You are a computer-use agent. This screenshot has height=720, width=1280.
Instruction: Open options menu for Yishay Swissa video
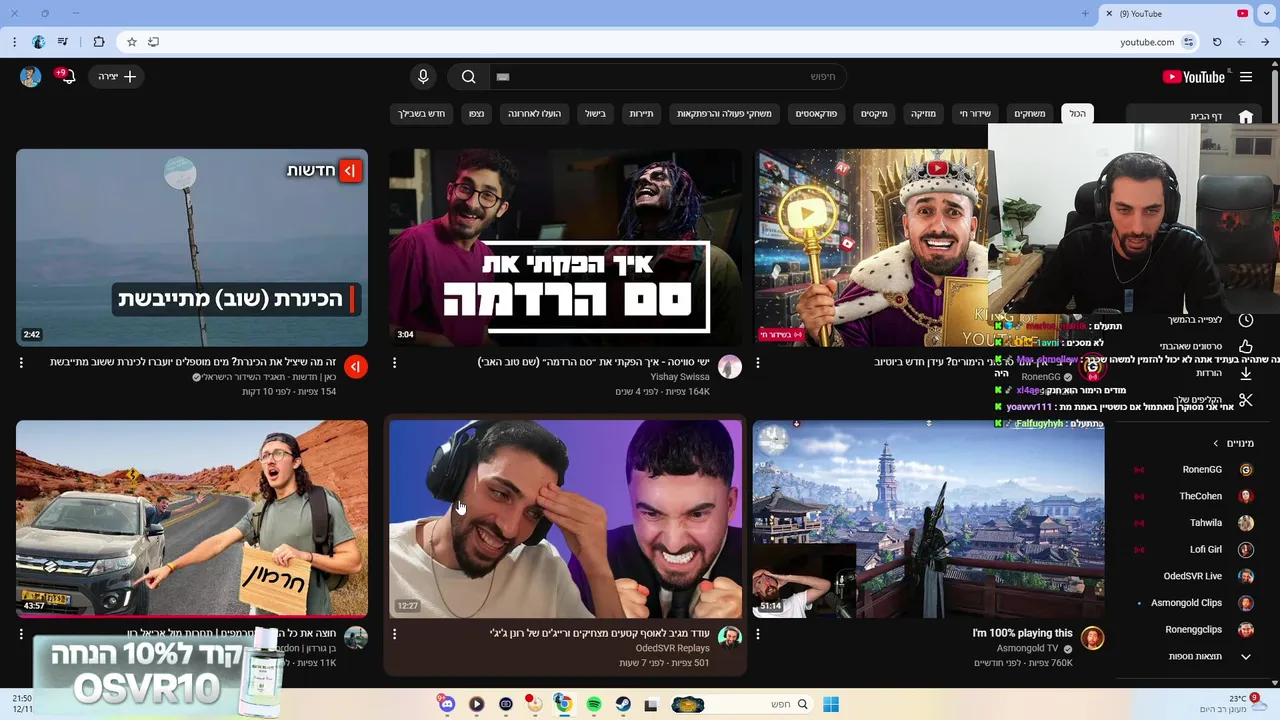394,363
